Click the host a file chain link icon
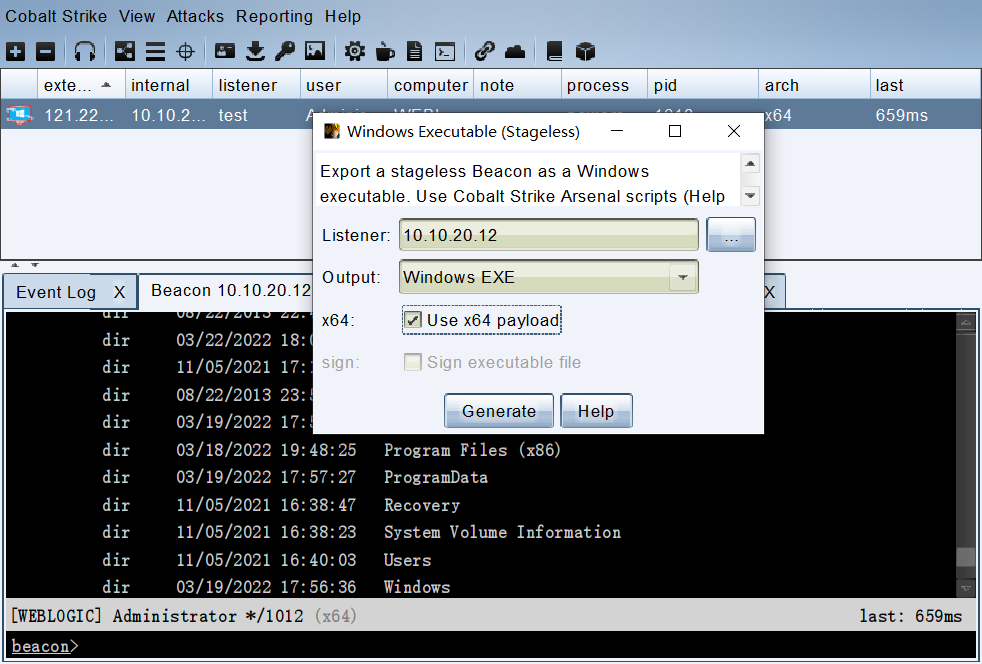 [x=485, y=51]
